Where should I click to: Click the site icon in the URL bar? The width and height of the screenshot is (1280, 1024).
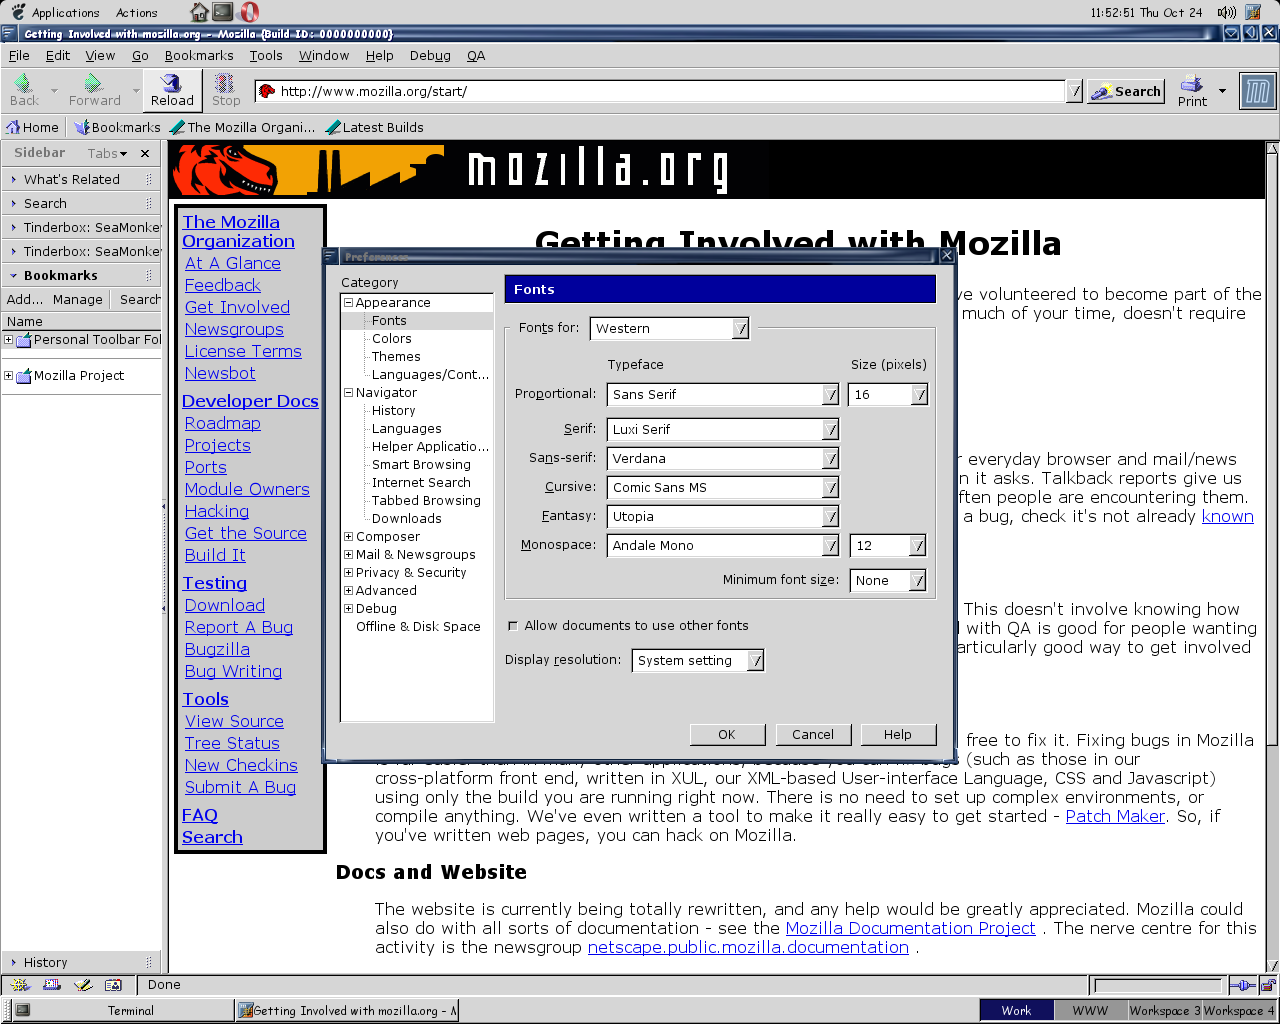pos(266,91)
